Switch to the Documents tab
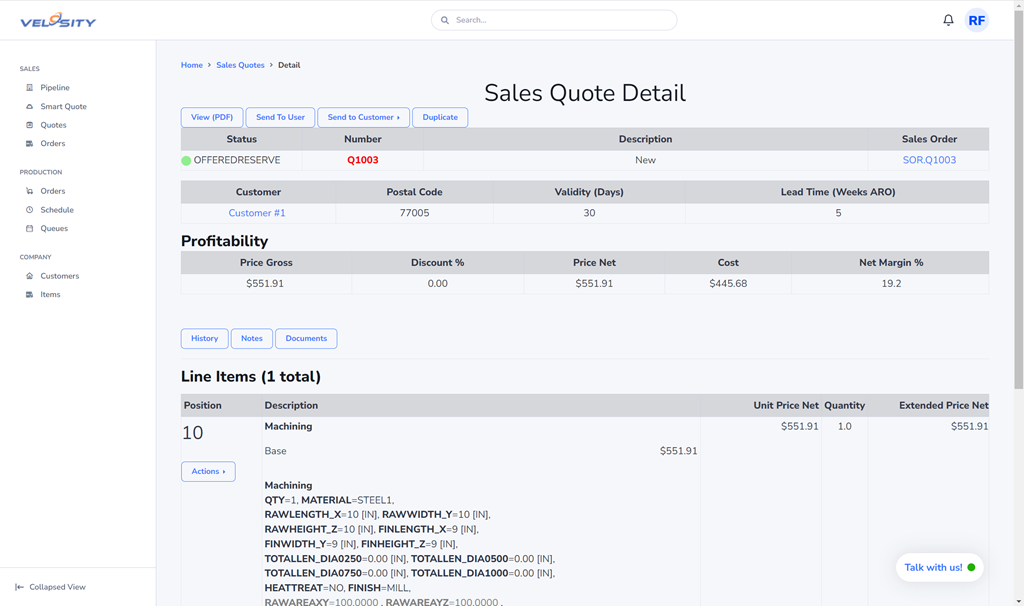 pos(306,339)
